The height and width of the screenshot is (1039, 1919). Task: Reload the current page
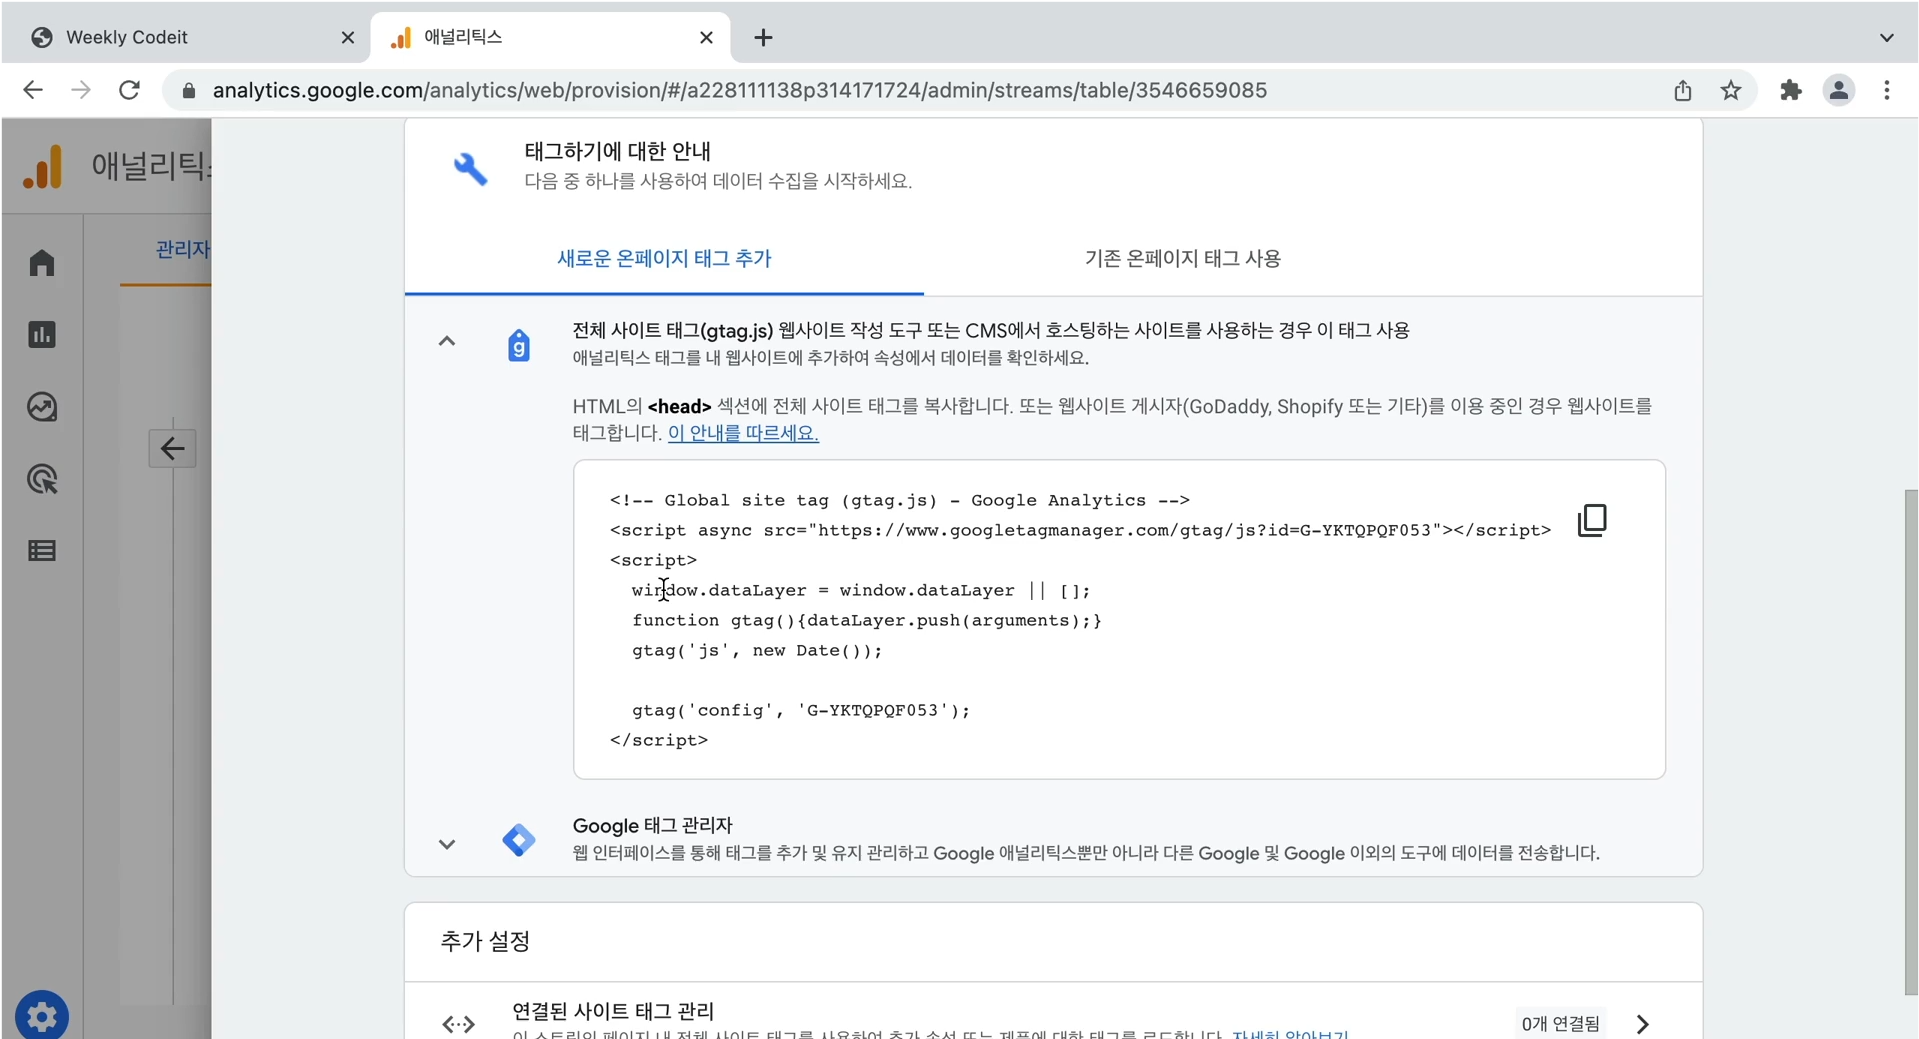click(129, 90)
